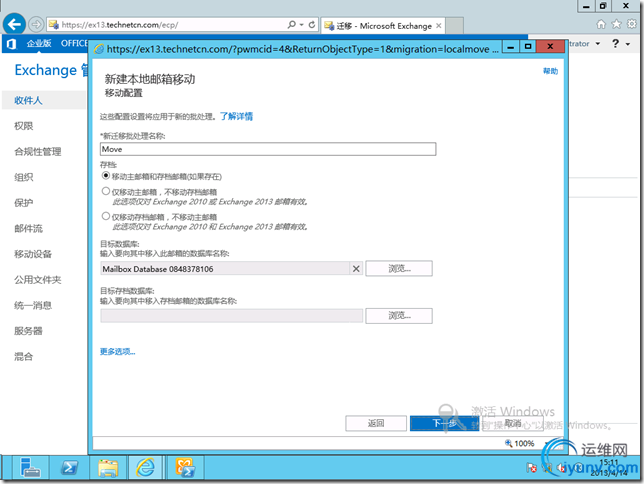644x484 pixels.
Task: Launch Server Manager from the taskbar
Action: [x=30, y=468]
